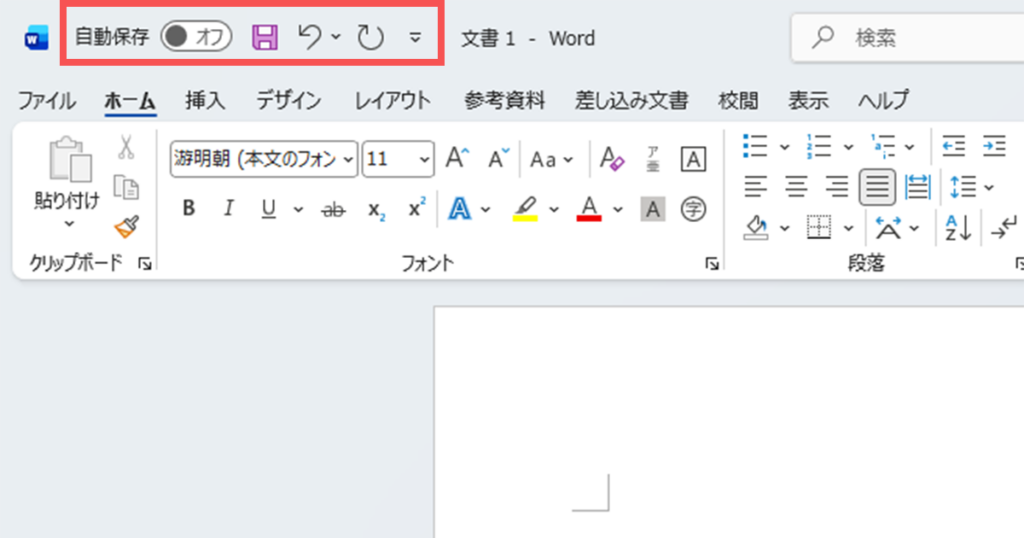Screen dimensions: 1024x538
Task: Click the Multilevel List icon
Action: tap(883, 146)
